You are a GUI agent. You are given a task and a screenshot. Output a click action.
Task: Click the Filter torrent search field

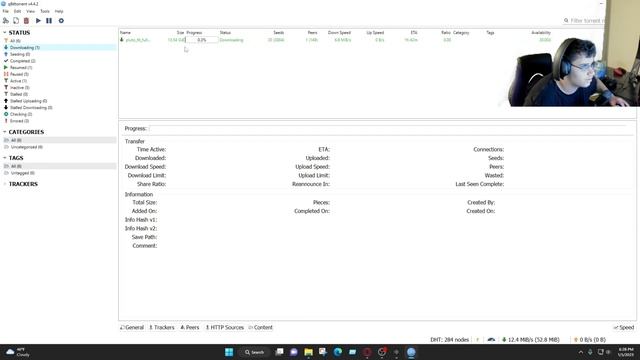584,20
